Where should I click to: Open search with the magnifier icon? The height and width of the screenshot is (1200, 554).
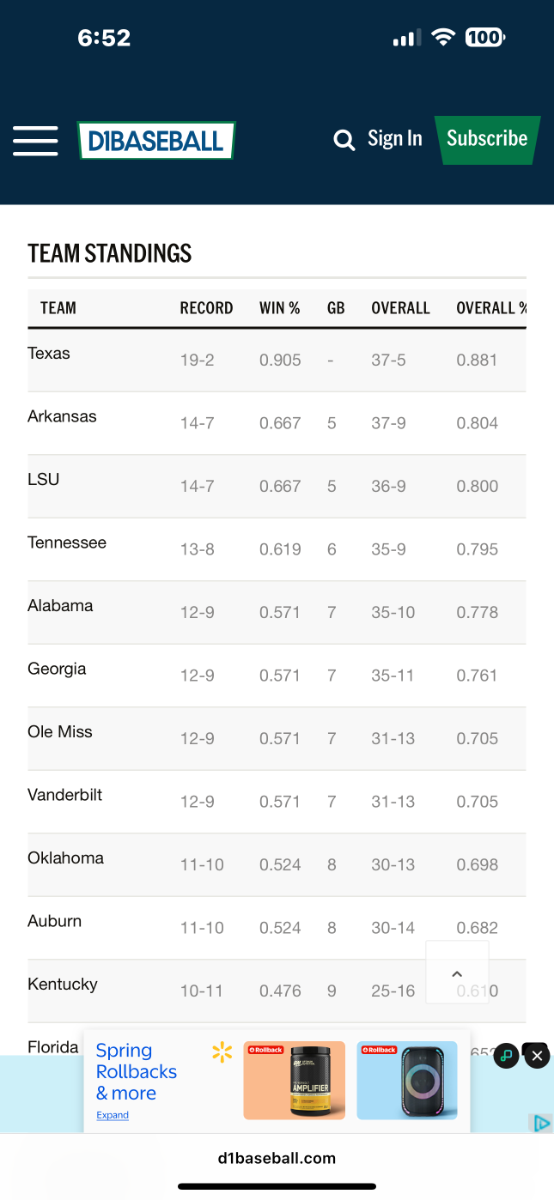344,140
